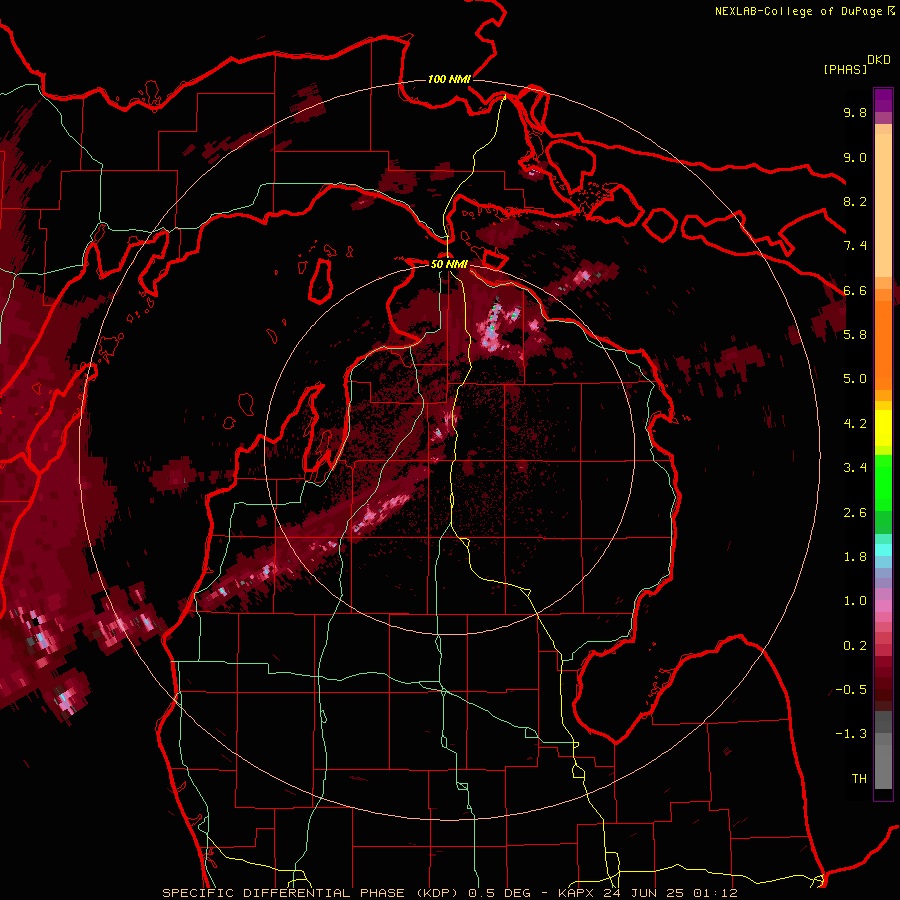
Task: Pick the bright green band of the color scale
Action: 883,482
